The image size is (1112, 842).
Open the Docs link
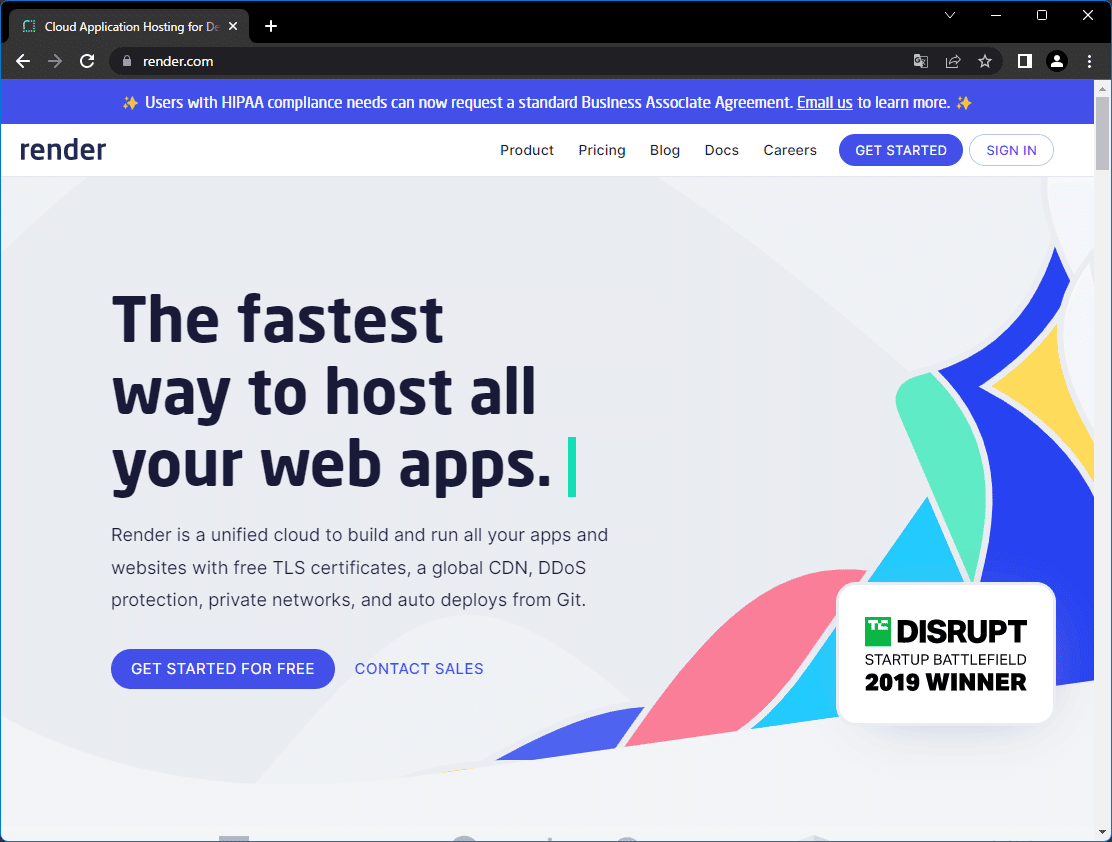point(721,150)
